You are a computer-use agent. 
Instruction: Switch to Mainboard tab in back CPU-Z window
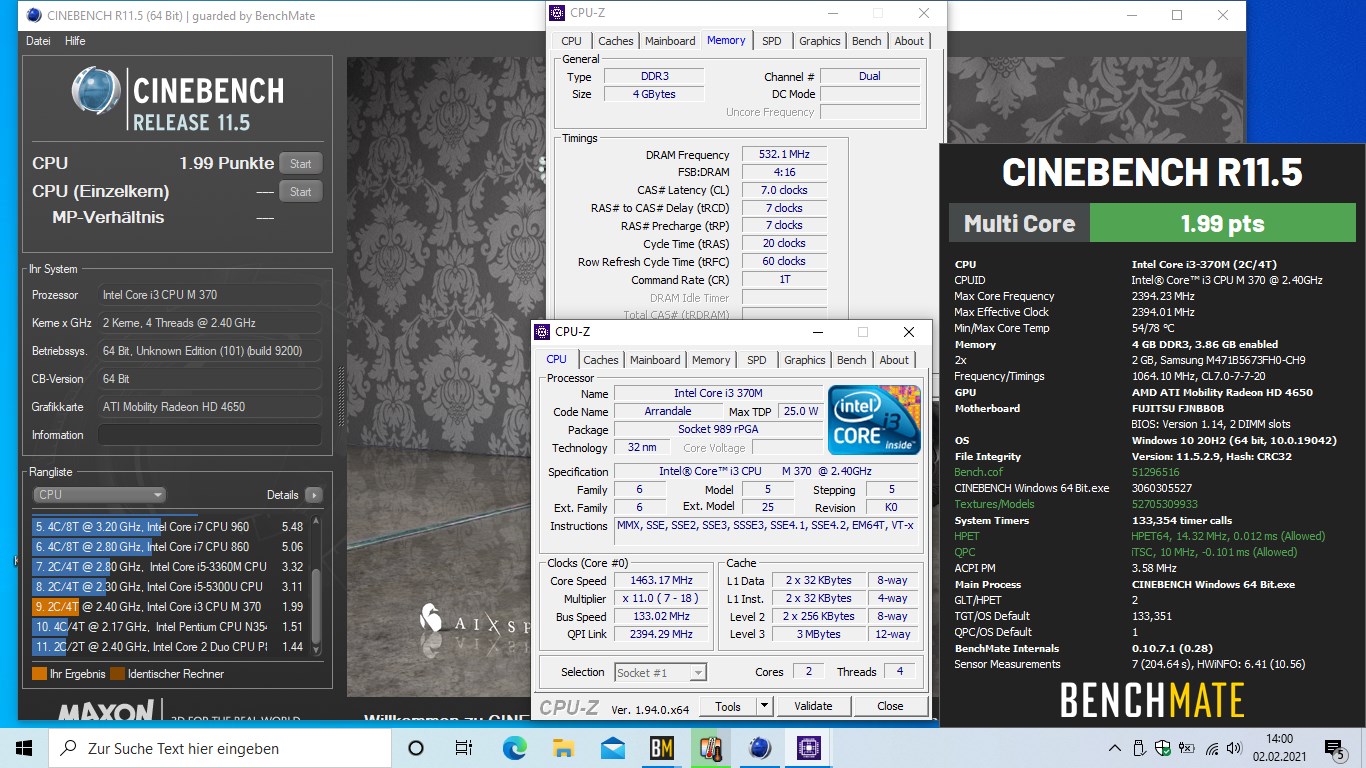pos(670,41)
